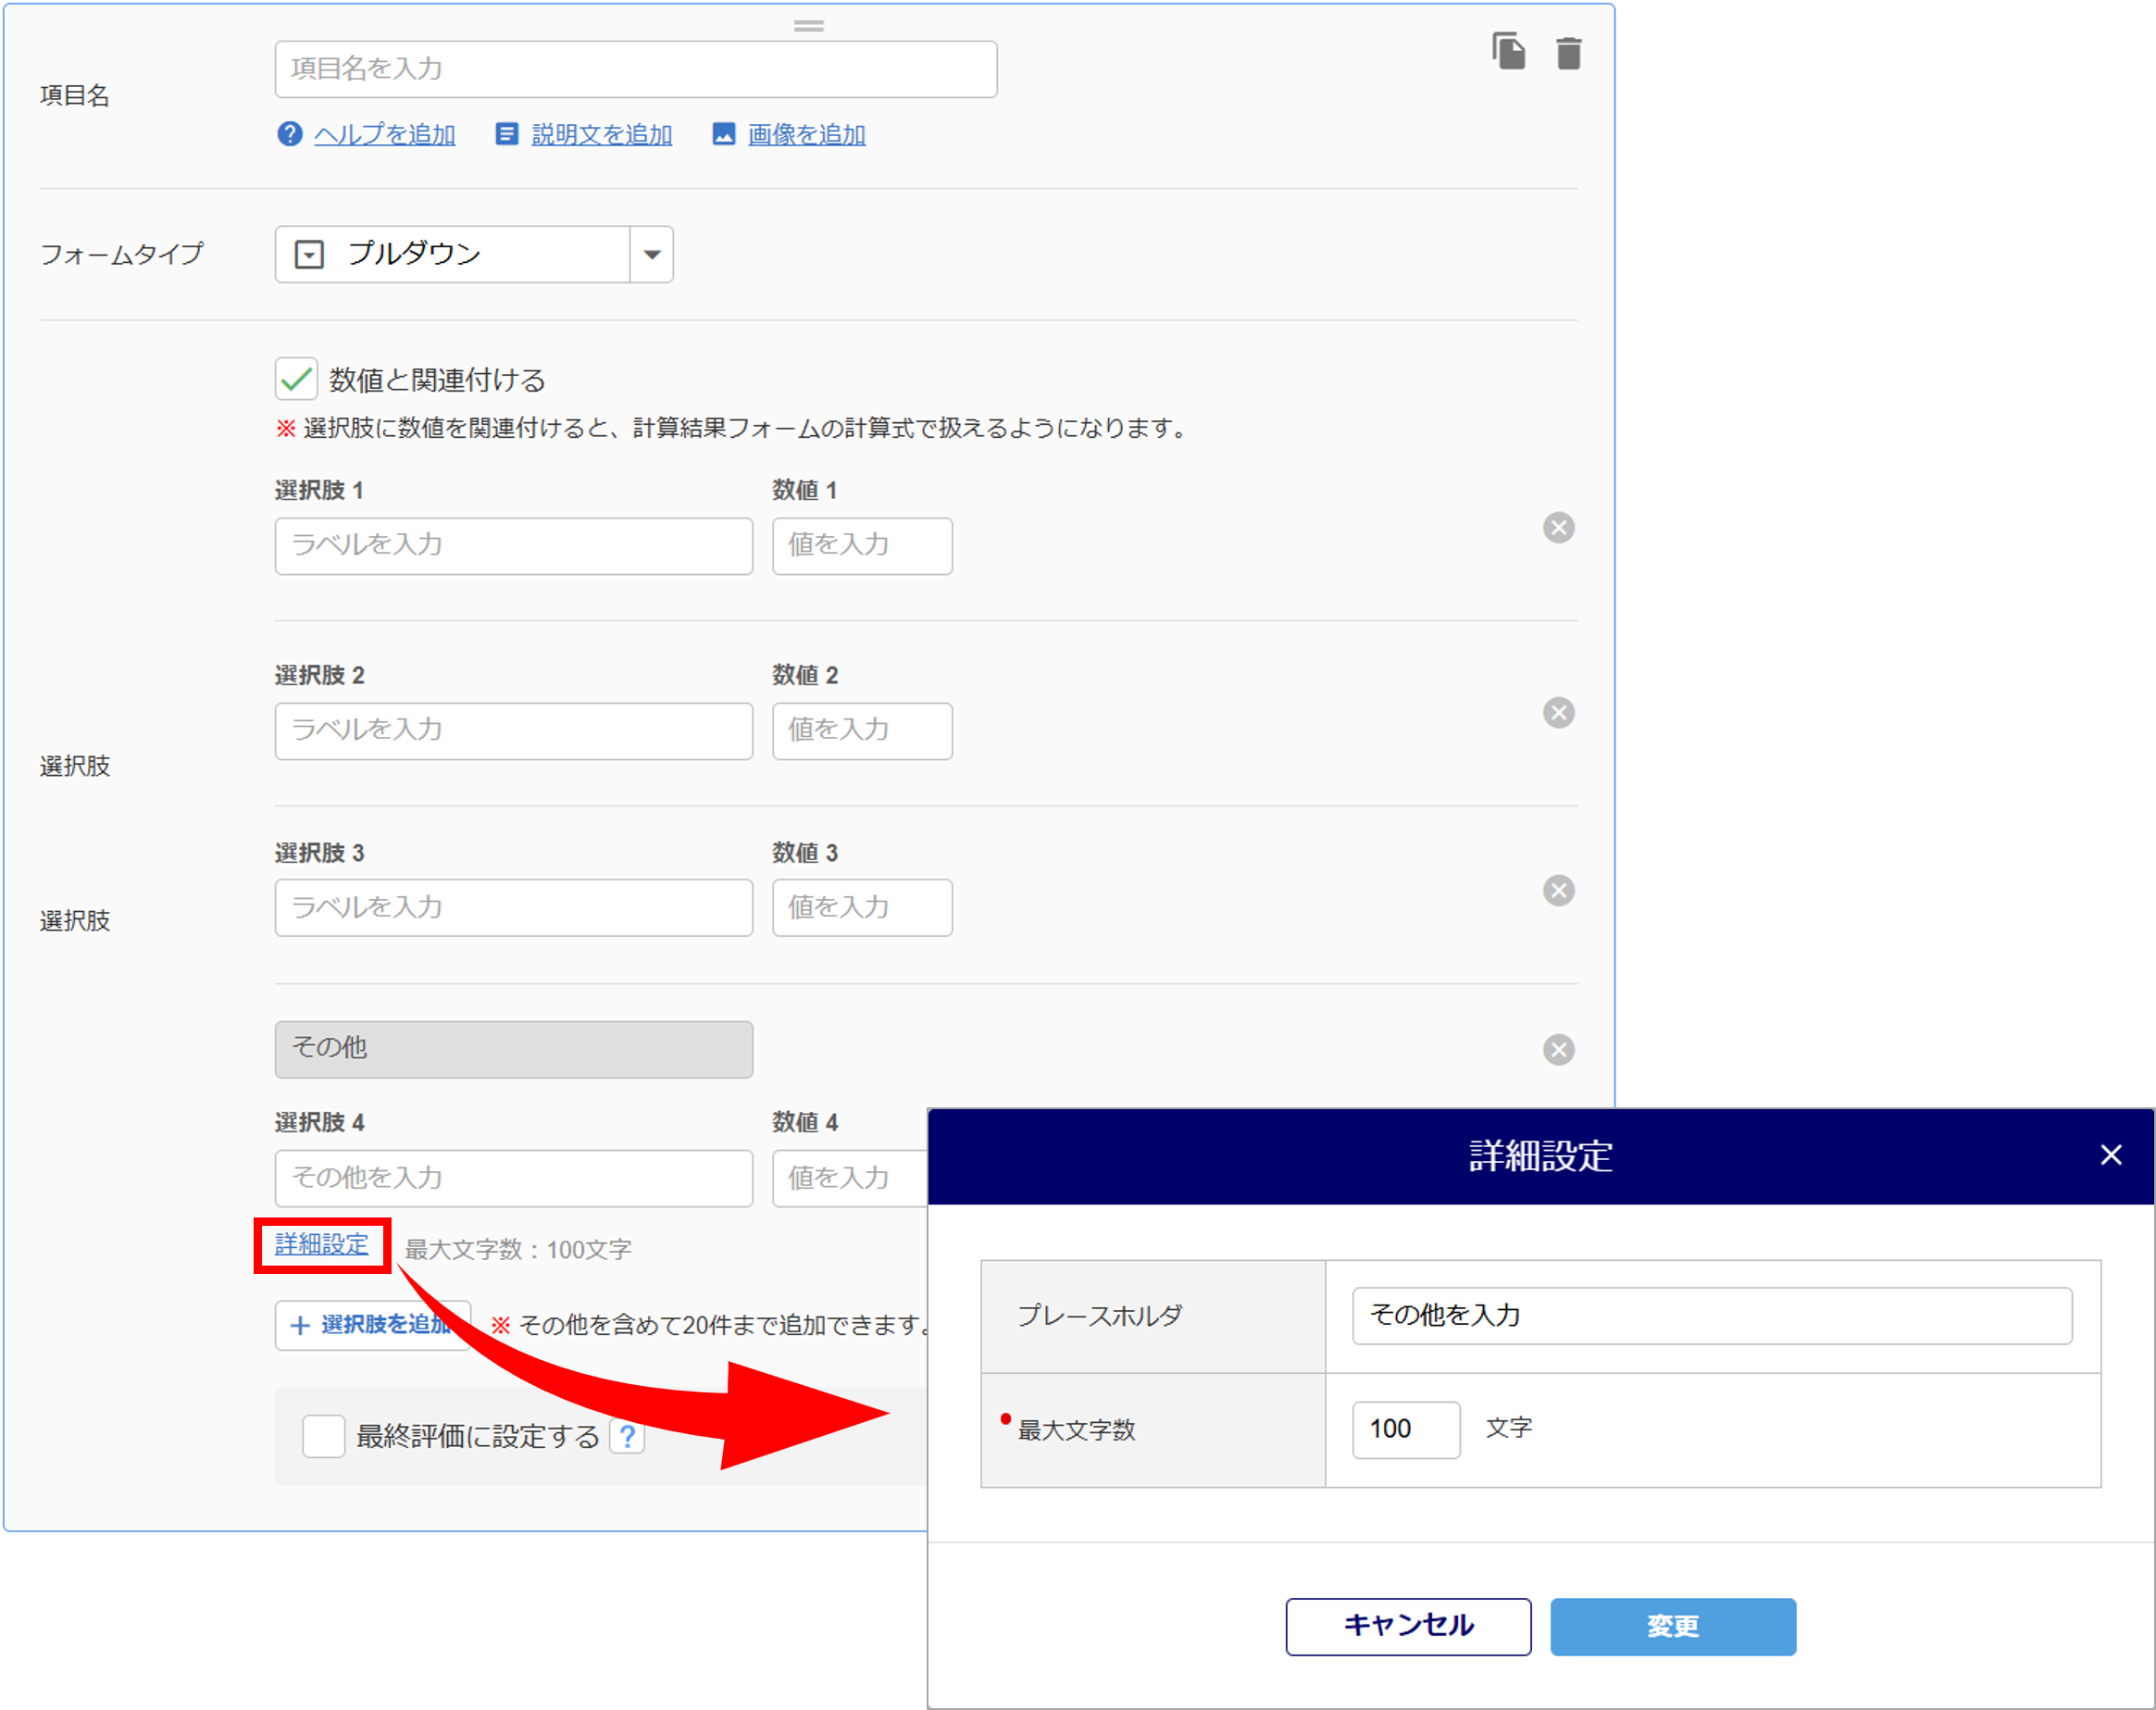Remove choice 1 with its X icon
The image size is (2156, 1710).
tap(1558, 528)
